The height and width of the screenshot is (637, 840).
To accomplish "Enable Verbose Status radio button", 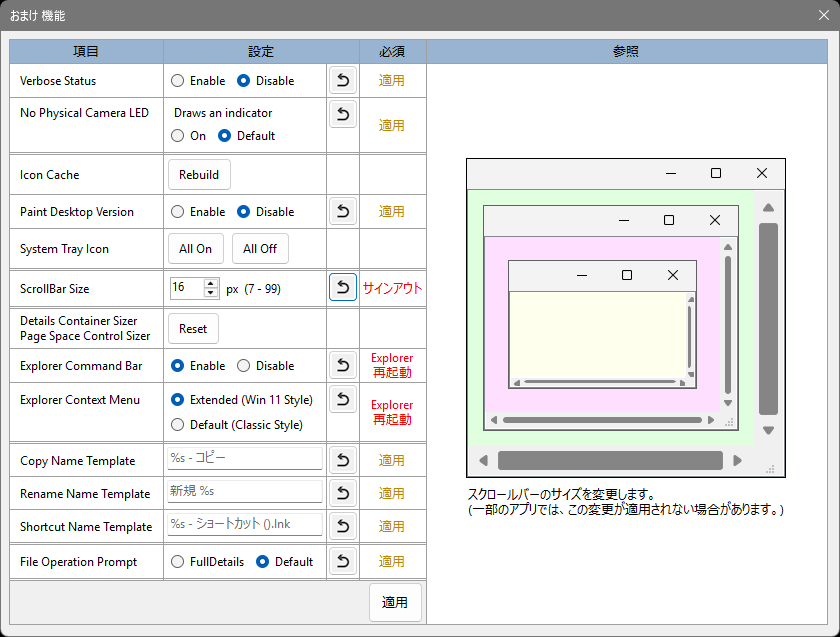I will pyautogui.click(x=177, y=81).
